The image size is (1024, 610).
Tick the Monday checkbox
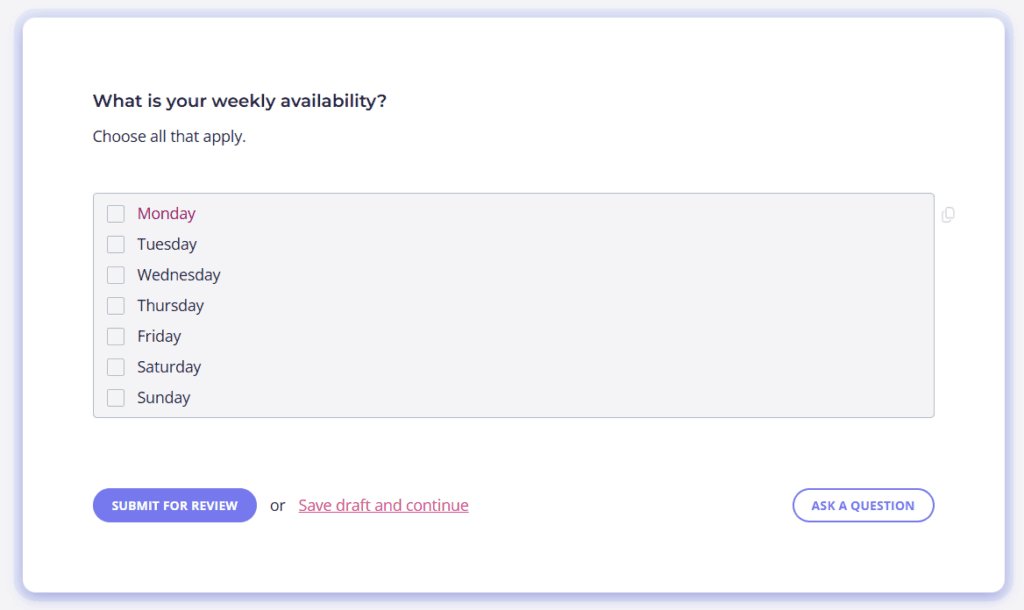pos(116,214)
